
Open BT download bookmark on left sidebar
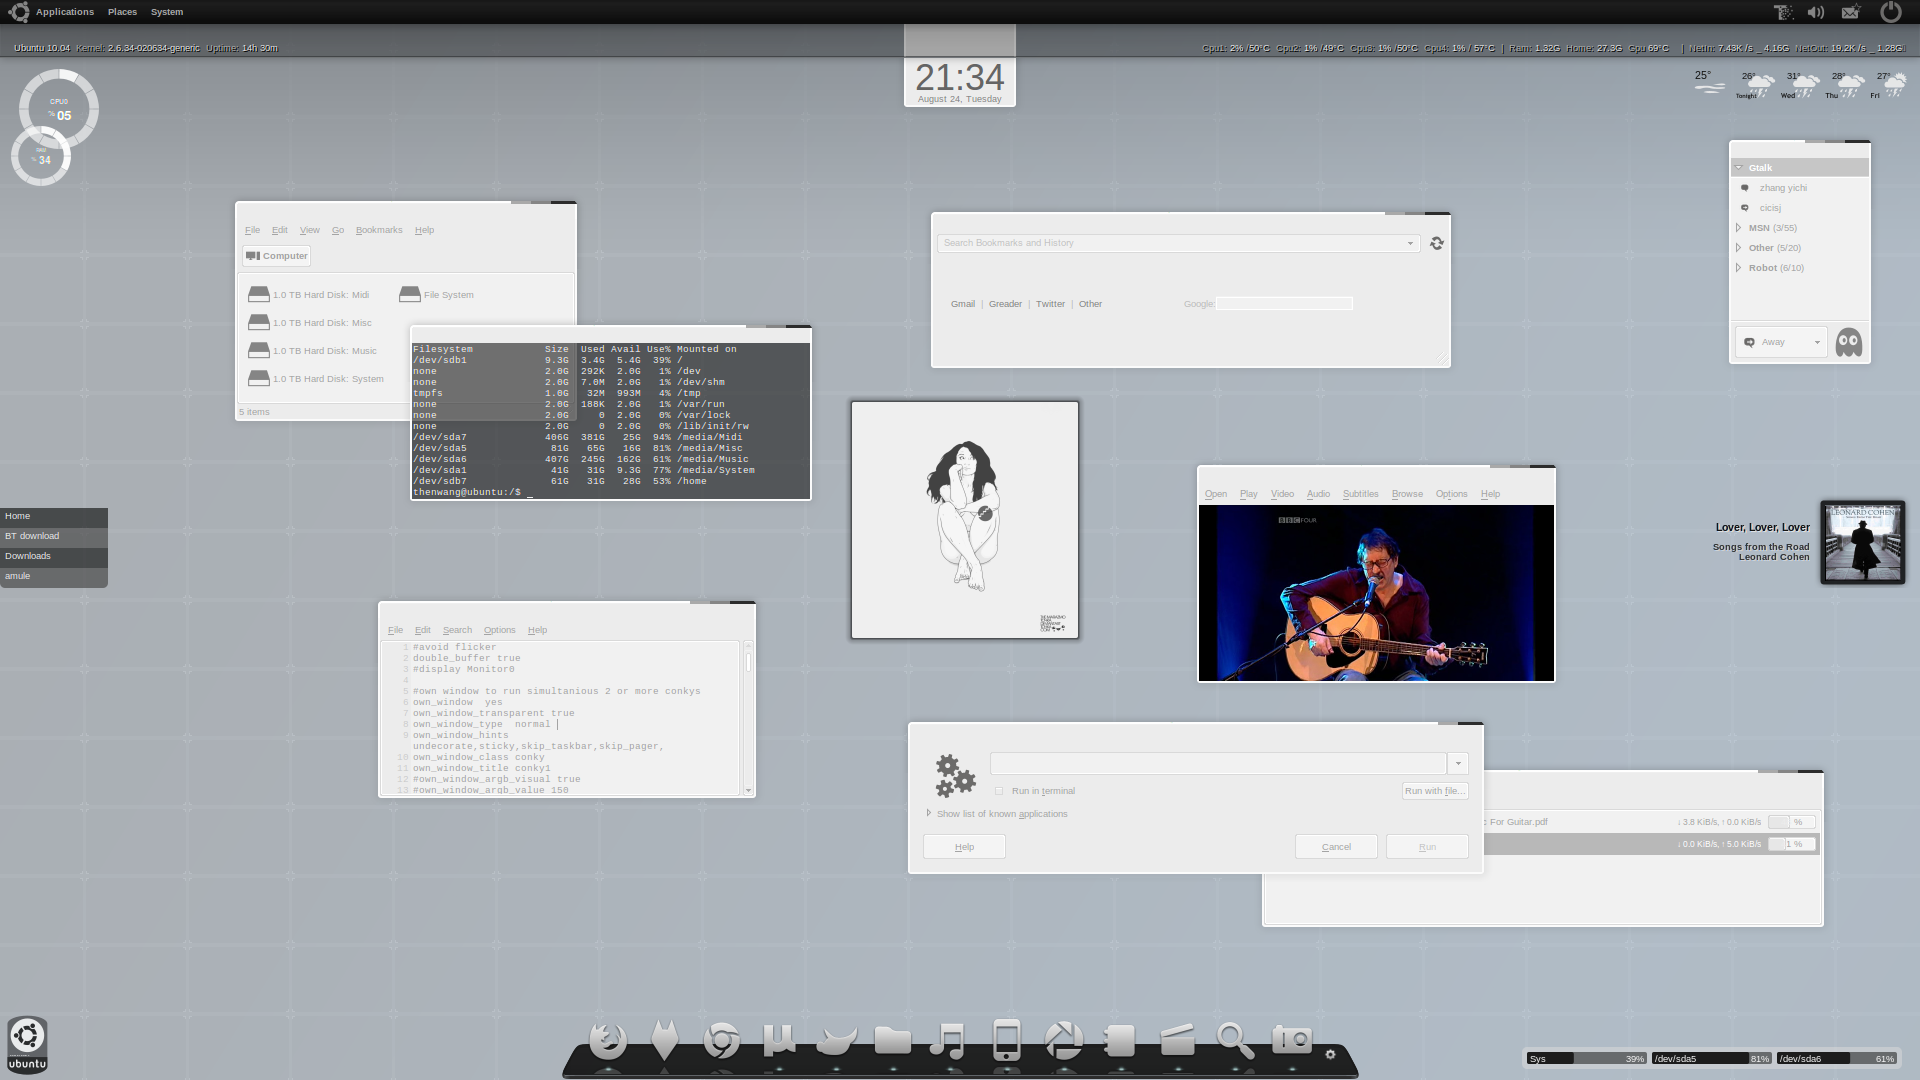[x=54, y=537]
